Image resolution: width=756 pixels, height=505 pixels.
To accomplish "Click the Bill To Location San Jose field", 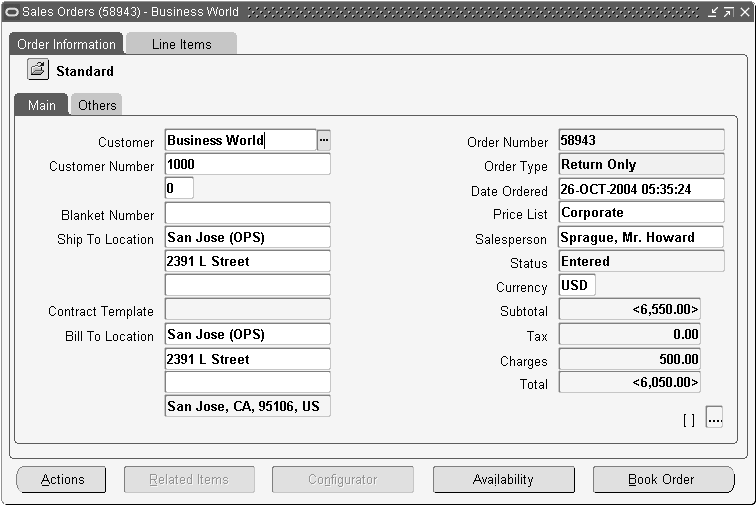I will (x=248, y=334).
